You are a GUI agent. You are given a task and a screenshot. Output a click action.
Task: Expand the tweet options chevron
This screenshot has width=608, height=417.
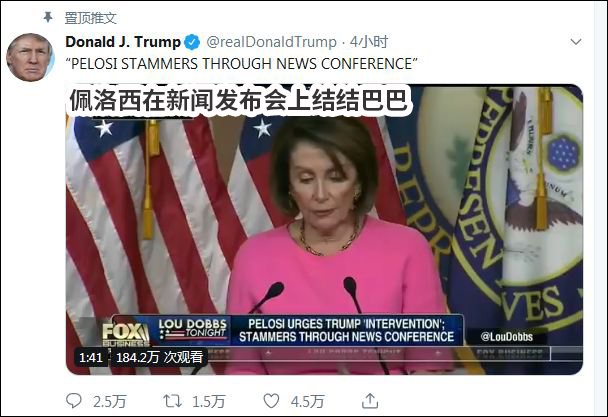576,42
